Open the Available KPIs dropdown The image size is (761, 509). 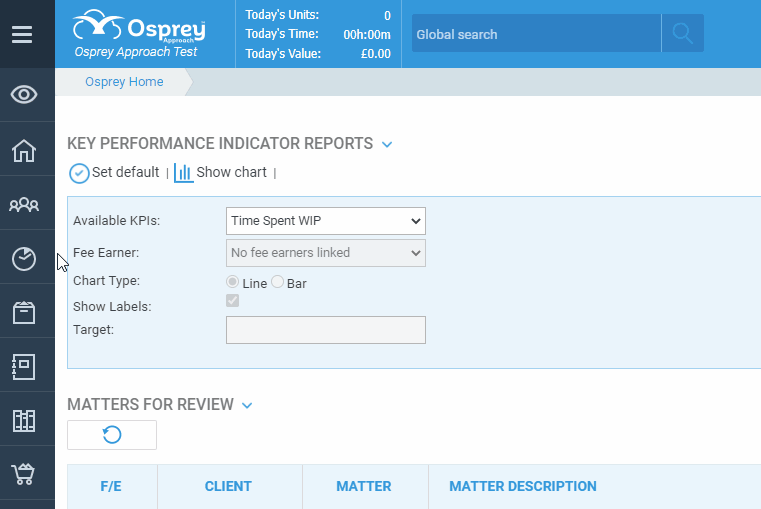coord(326,221)
